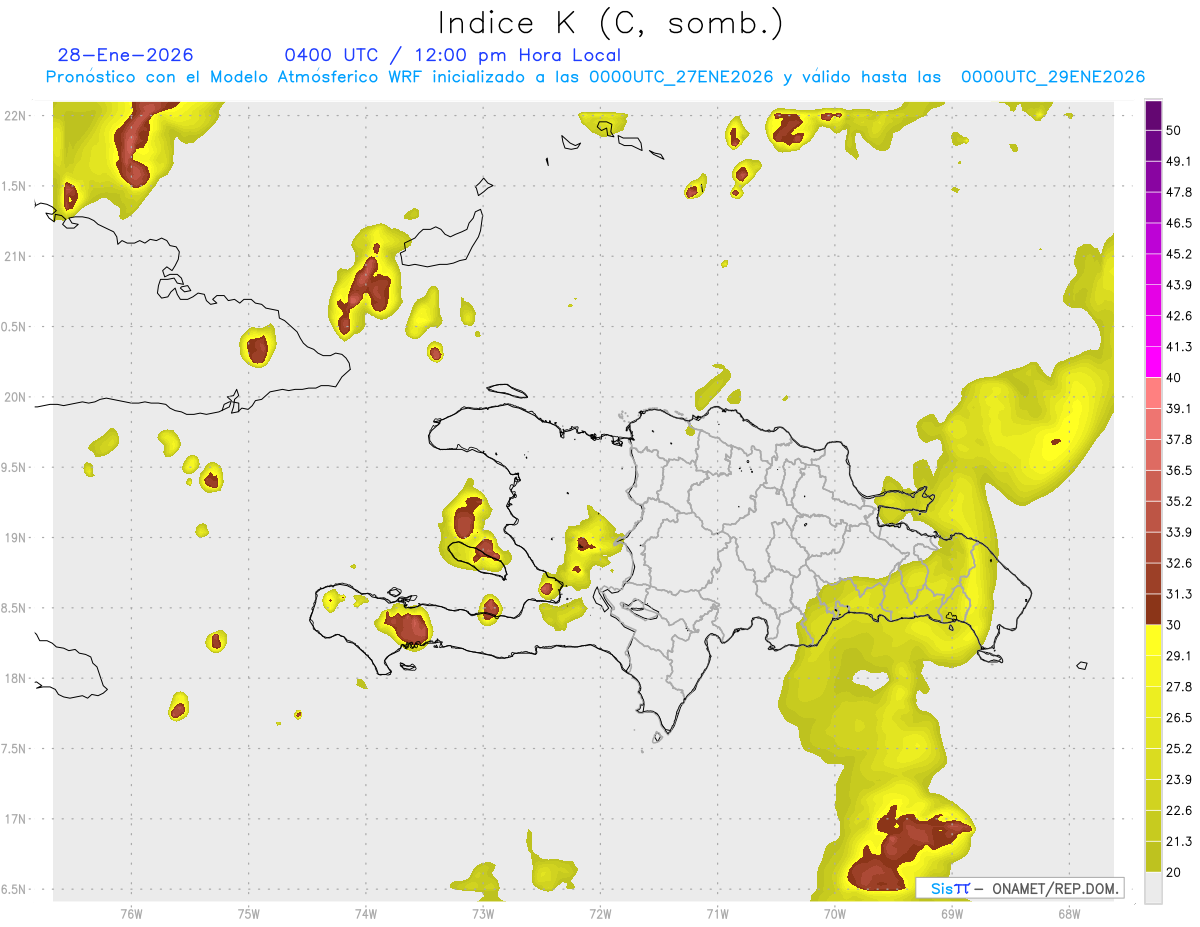Select the magenta swatch between 40 and 41.3
This screenshot has width=1200, height=927.
tap(1153, 362)
